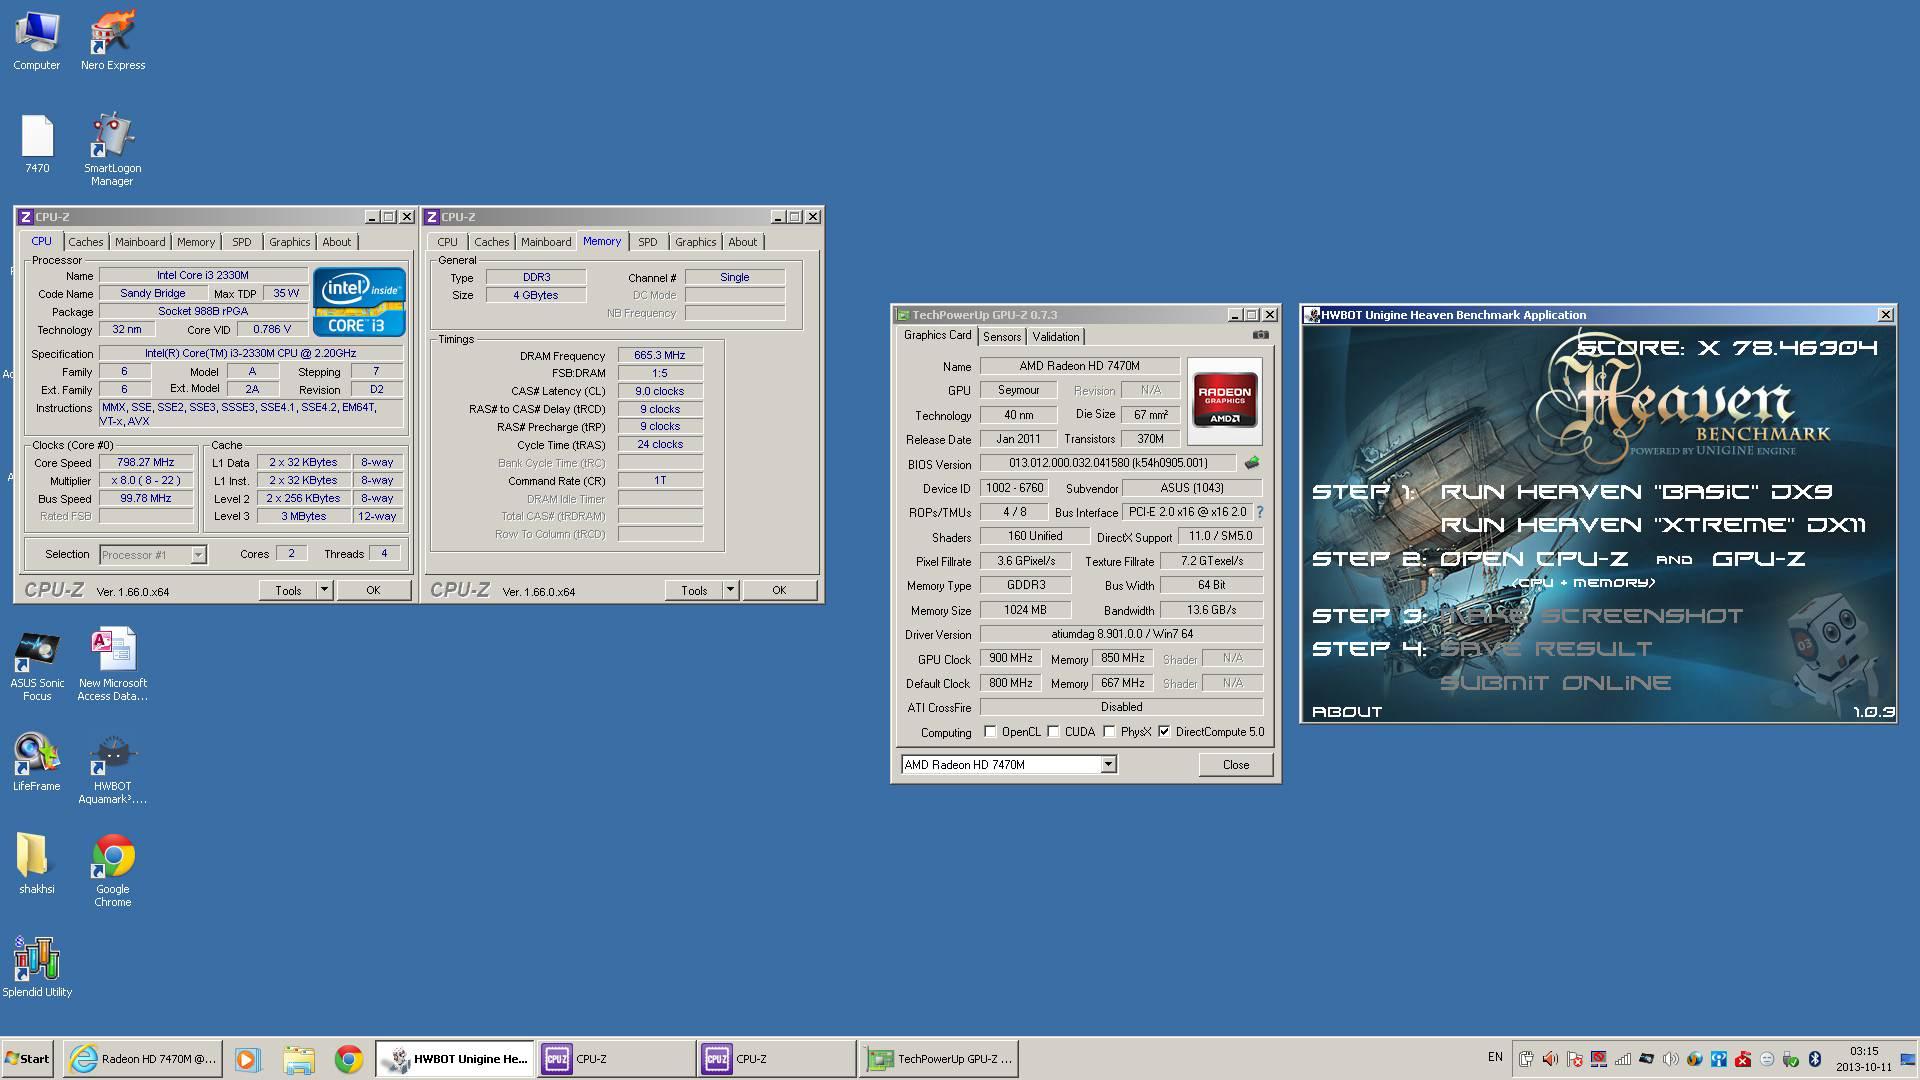Open Chrome from the taskbar
1920x1080 pixels.
coord(348,1059)
